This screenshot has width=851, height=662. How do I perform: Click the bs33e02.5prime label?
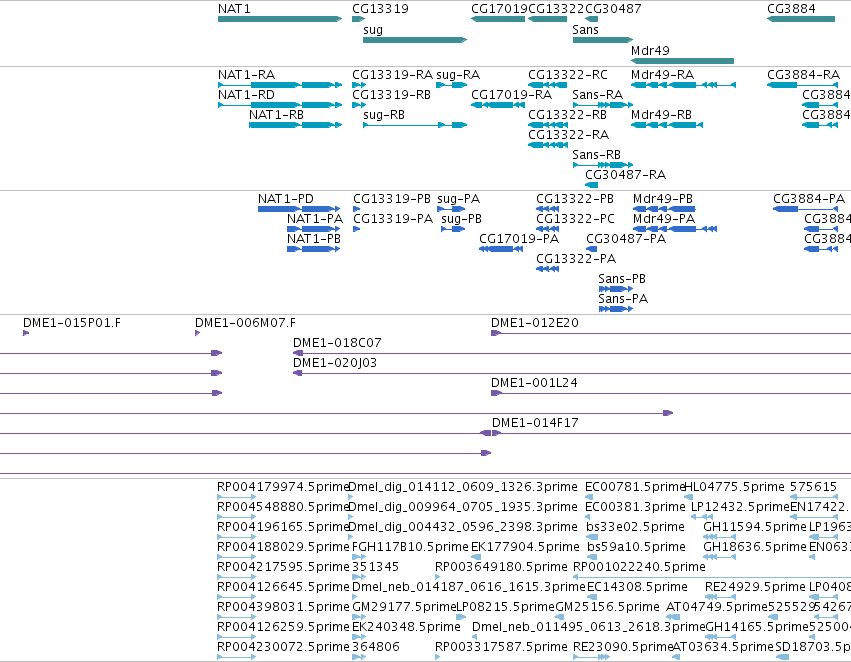(636, 527)
